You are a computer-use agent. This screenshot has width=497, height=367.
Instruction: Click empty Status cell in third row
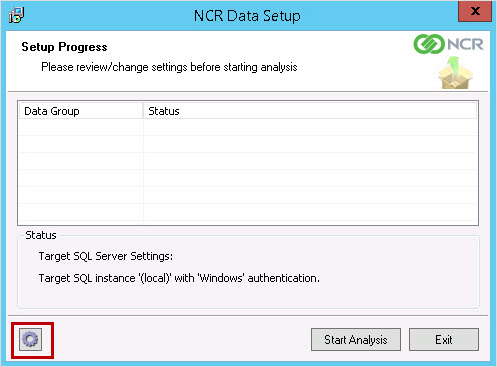tap(310, 161)
